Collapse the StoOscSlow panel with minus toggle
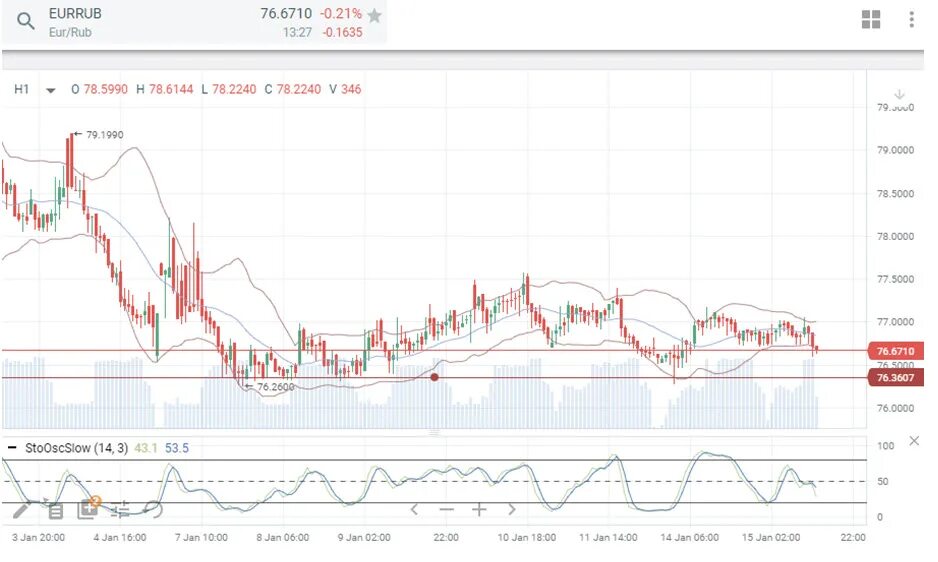The height and width of the screenshot is (562, 938). (11, 448)
